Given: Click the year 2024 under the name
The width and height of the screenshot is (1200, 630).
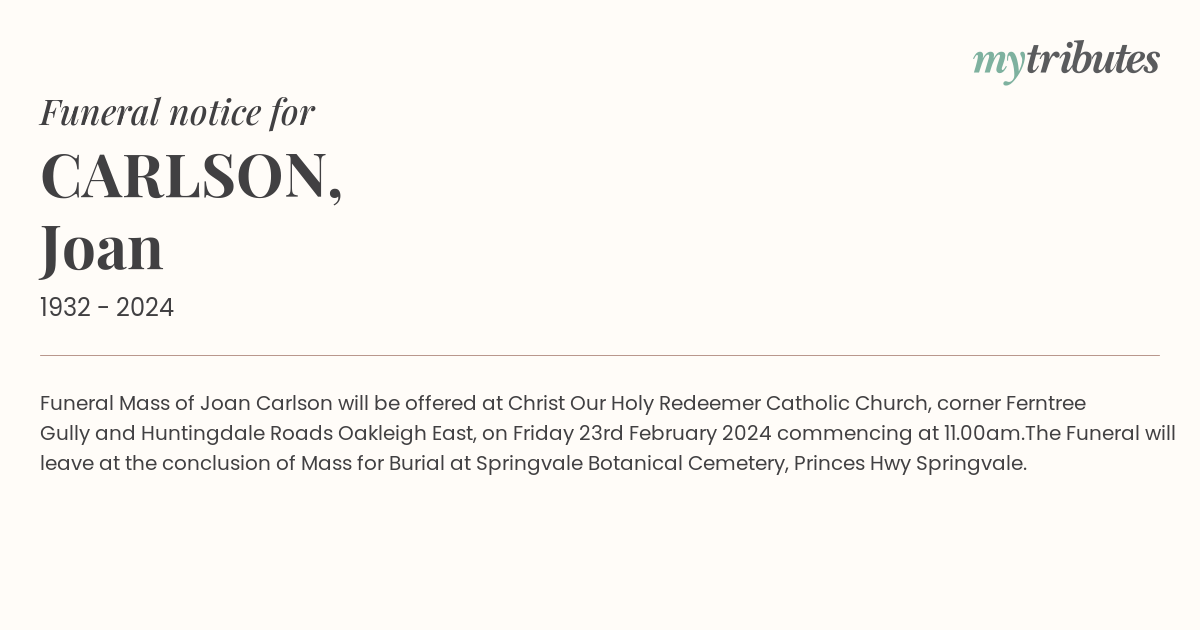Looking at the screenshot, I should point(145,308).
